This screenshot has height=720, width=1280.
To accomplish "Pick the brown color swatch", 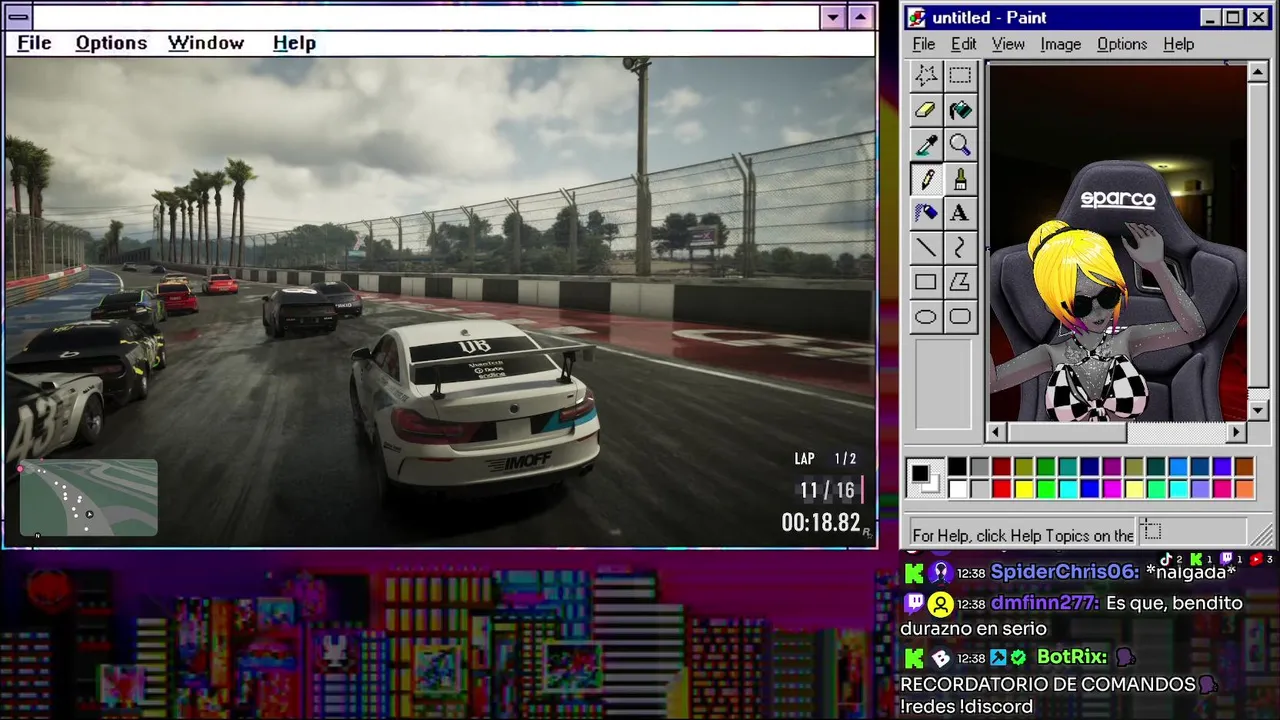I will point(1244,467).
